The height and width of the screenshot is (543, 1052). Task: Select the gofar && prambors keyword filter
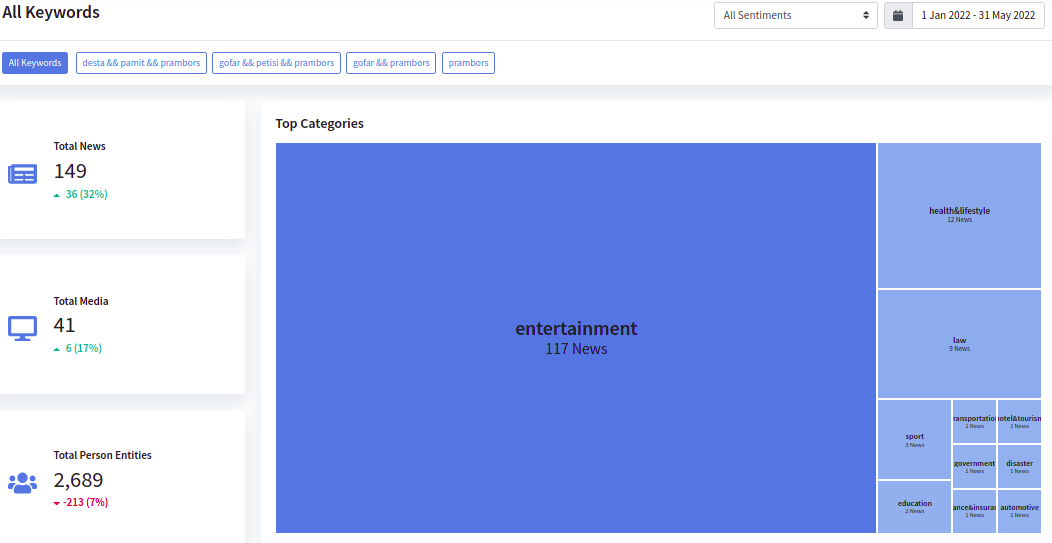[391, 63]
